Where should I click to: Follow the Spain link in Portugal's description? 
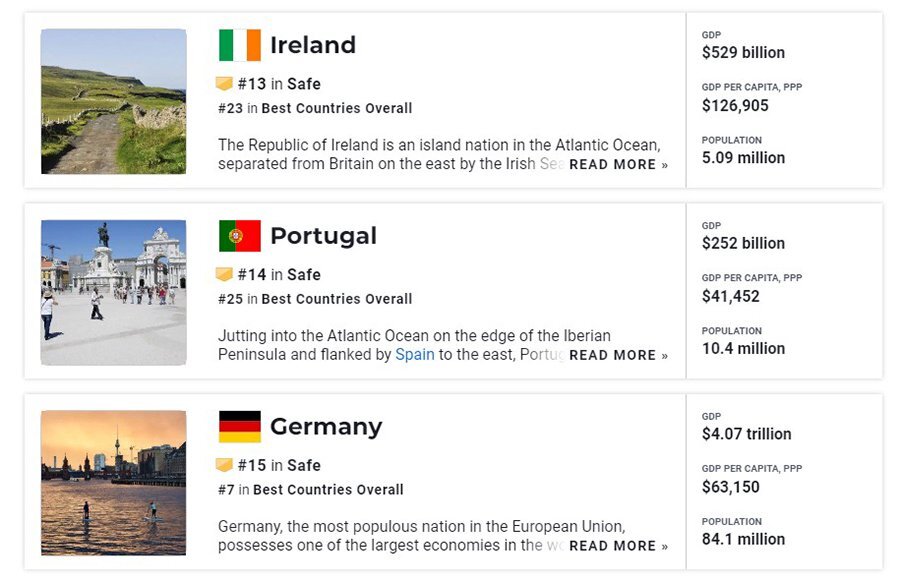point(414,355)
